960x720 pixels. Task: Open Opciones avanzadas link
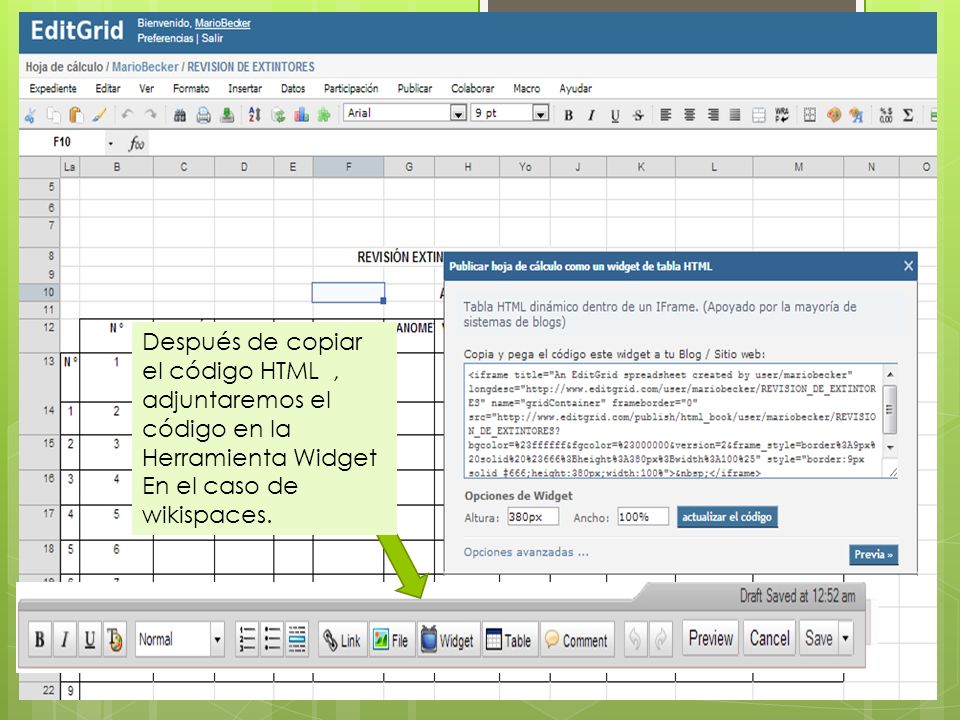tap(526, 552)
